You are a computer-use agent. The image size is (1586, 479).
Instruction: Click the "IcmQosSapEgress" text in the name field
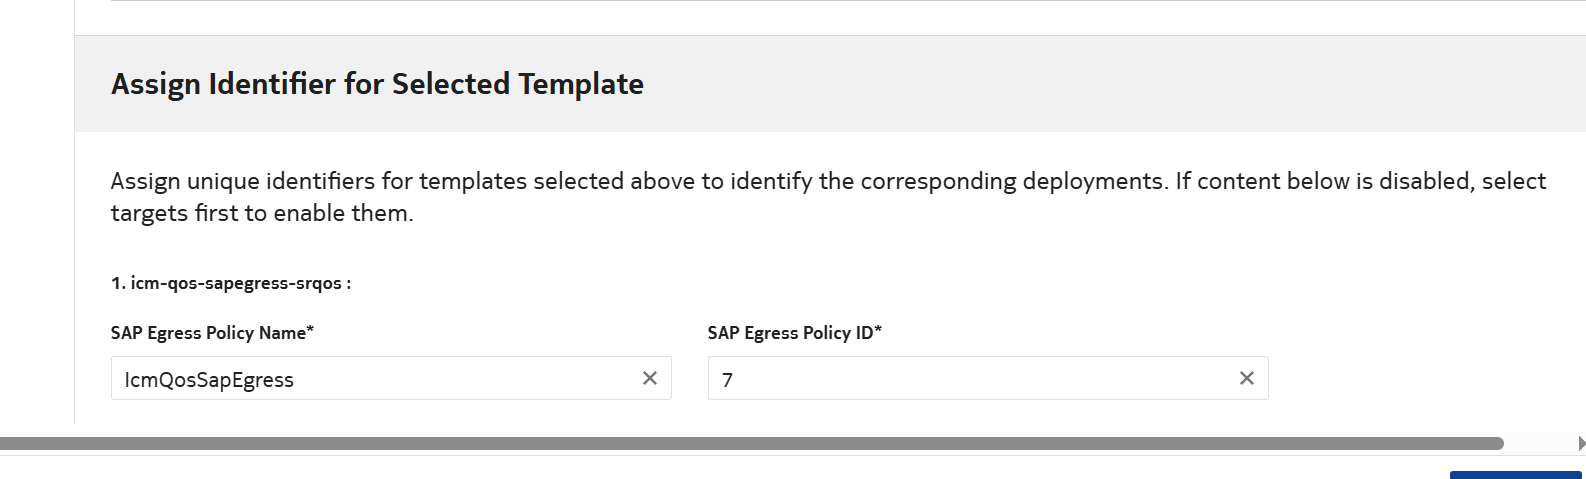209,380
